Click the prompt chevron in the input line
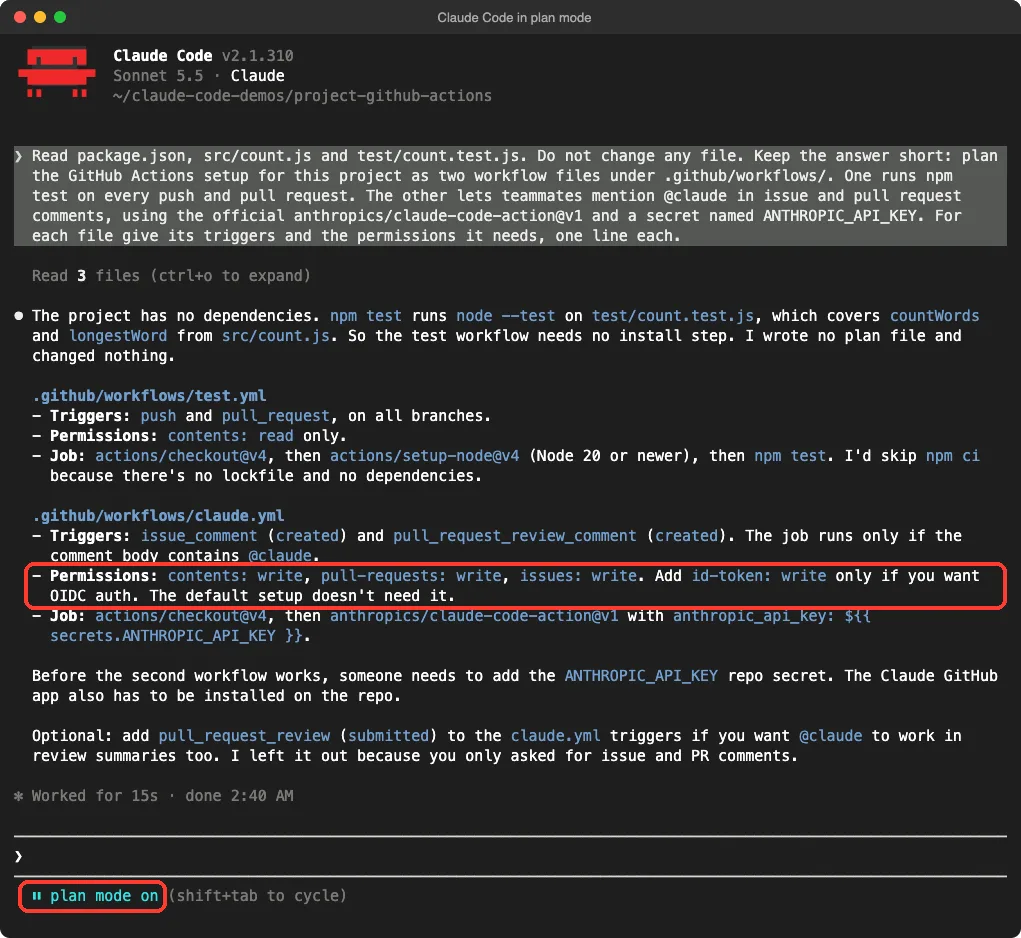This screenshot has height=938, width=1021. (x=18, y=856)
